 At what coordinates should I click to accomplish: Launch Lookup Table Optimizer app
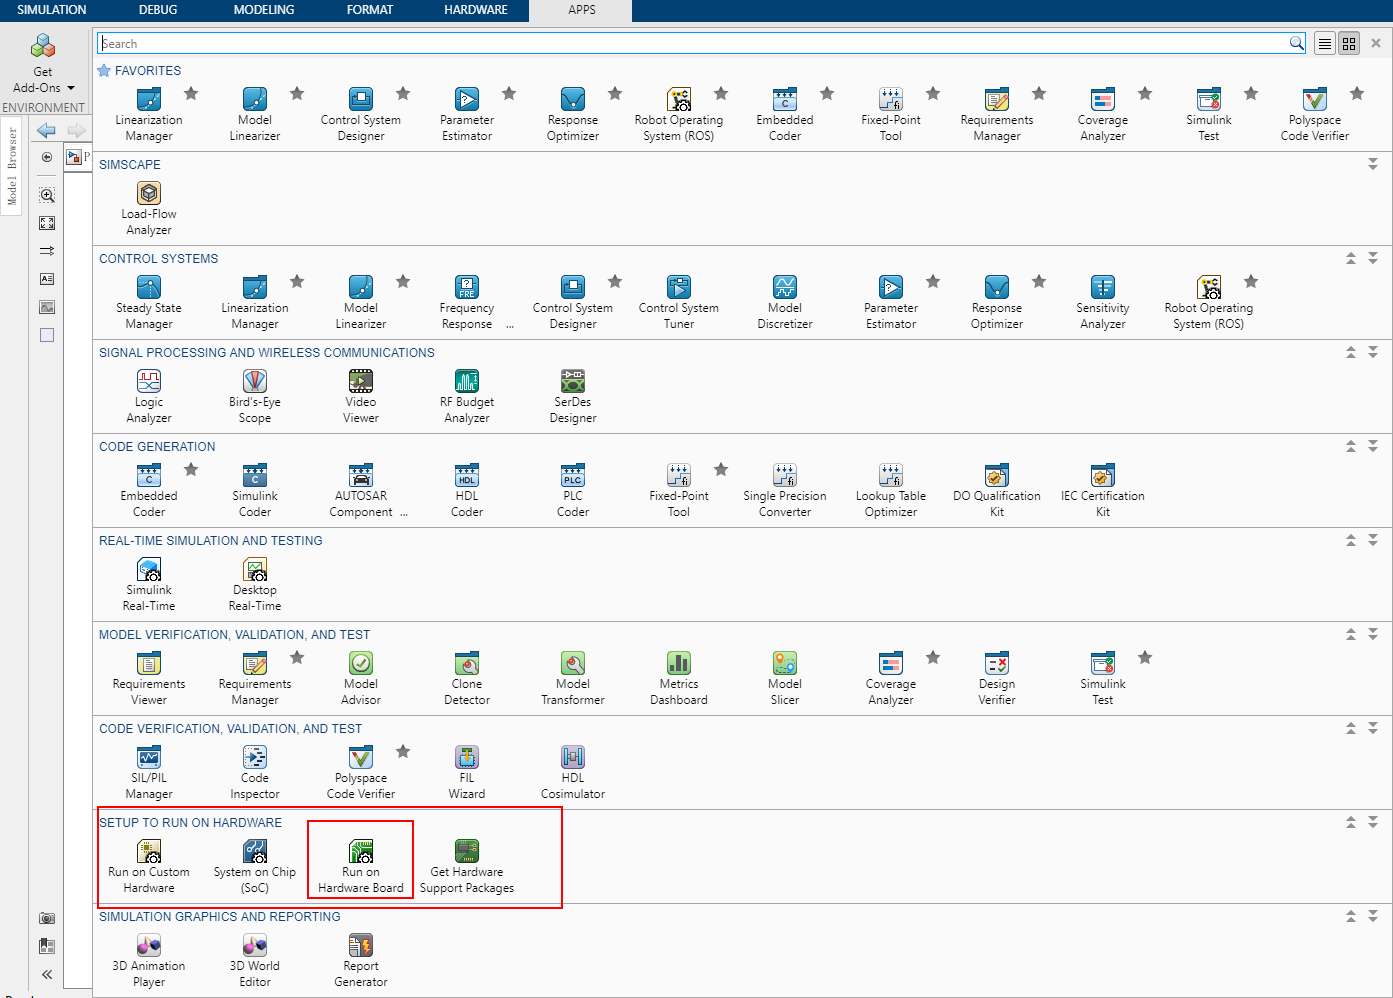tap(891, 490)
